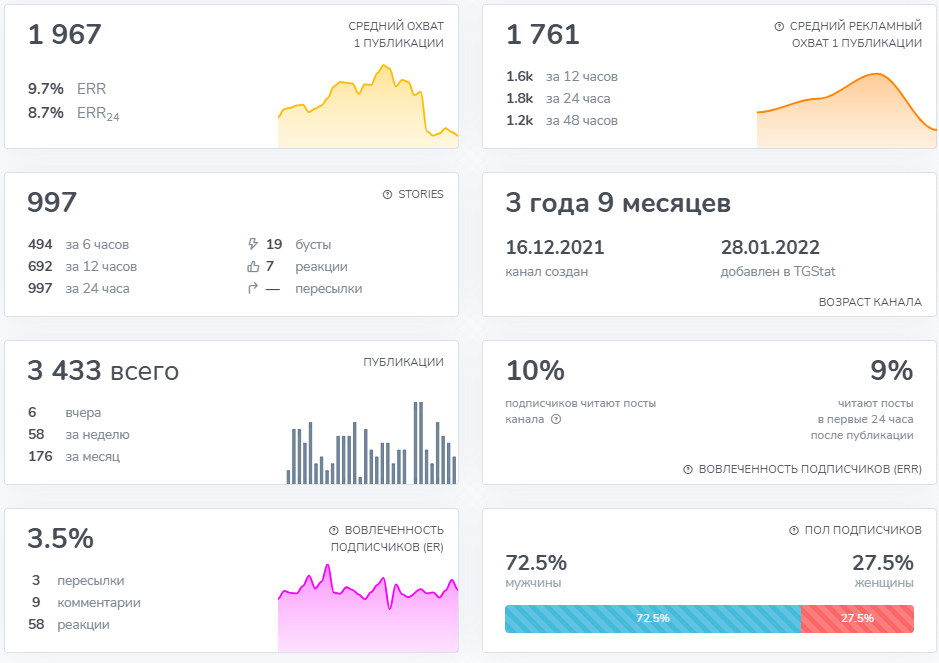Click the gray publications bar chart
This screenshot has height=663, width=939.
(371, 443)
